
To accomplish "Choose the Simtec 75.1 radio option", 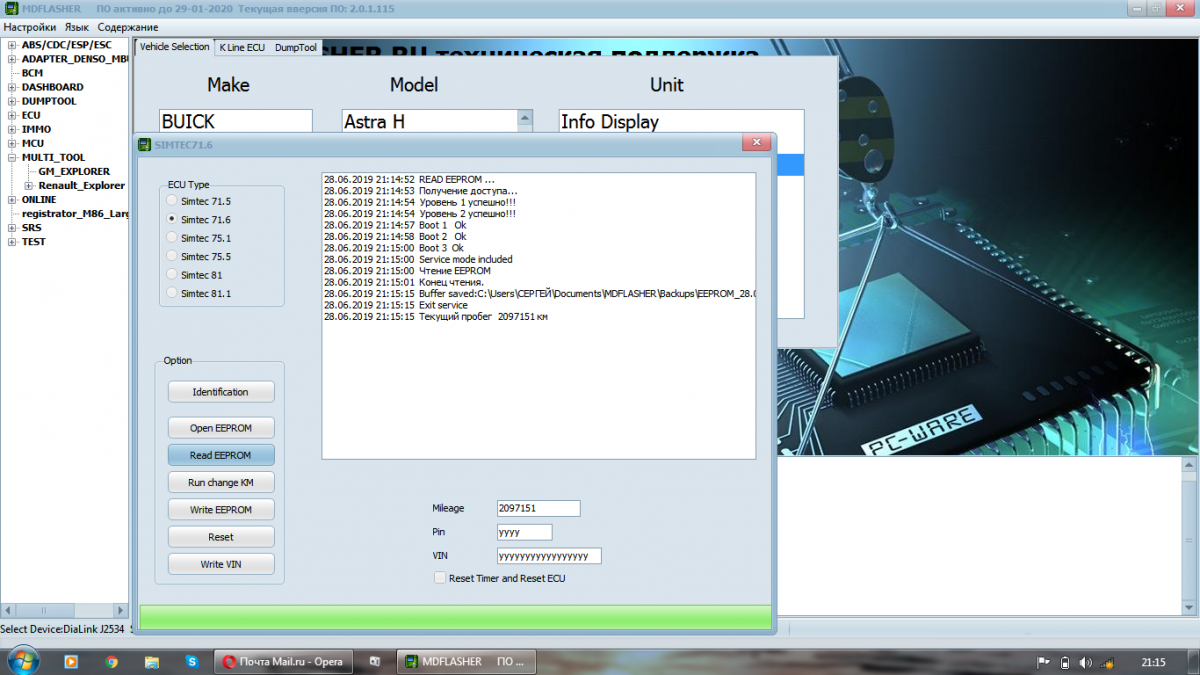I will tap(172, 238).
